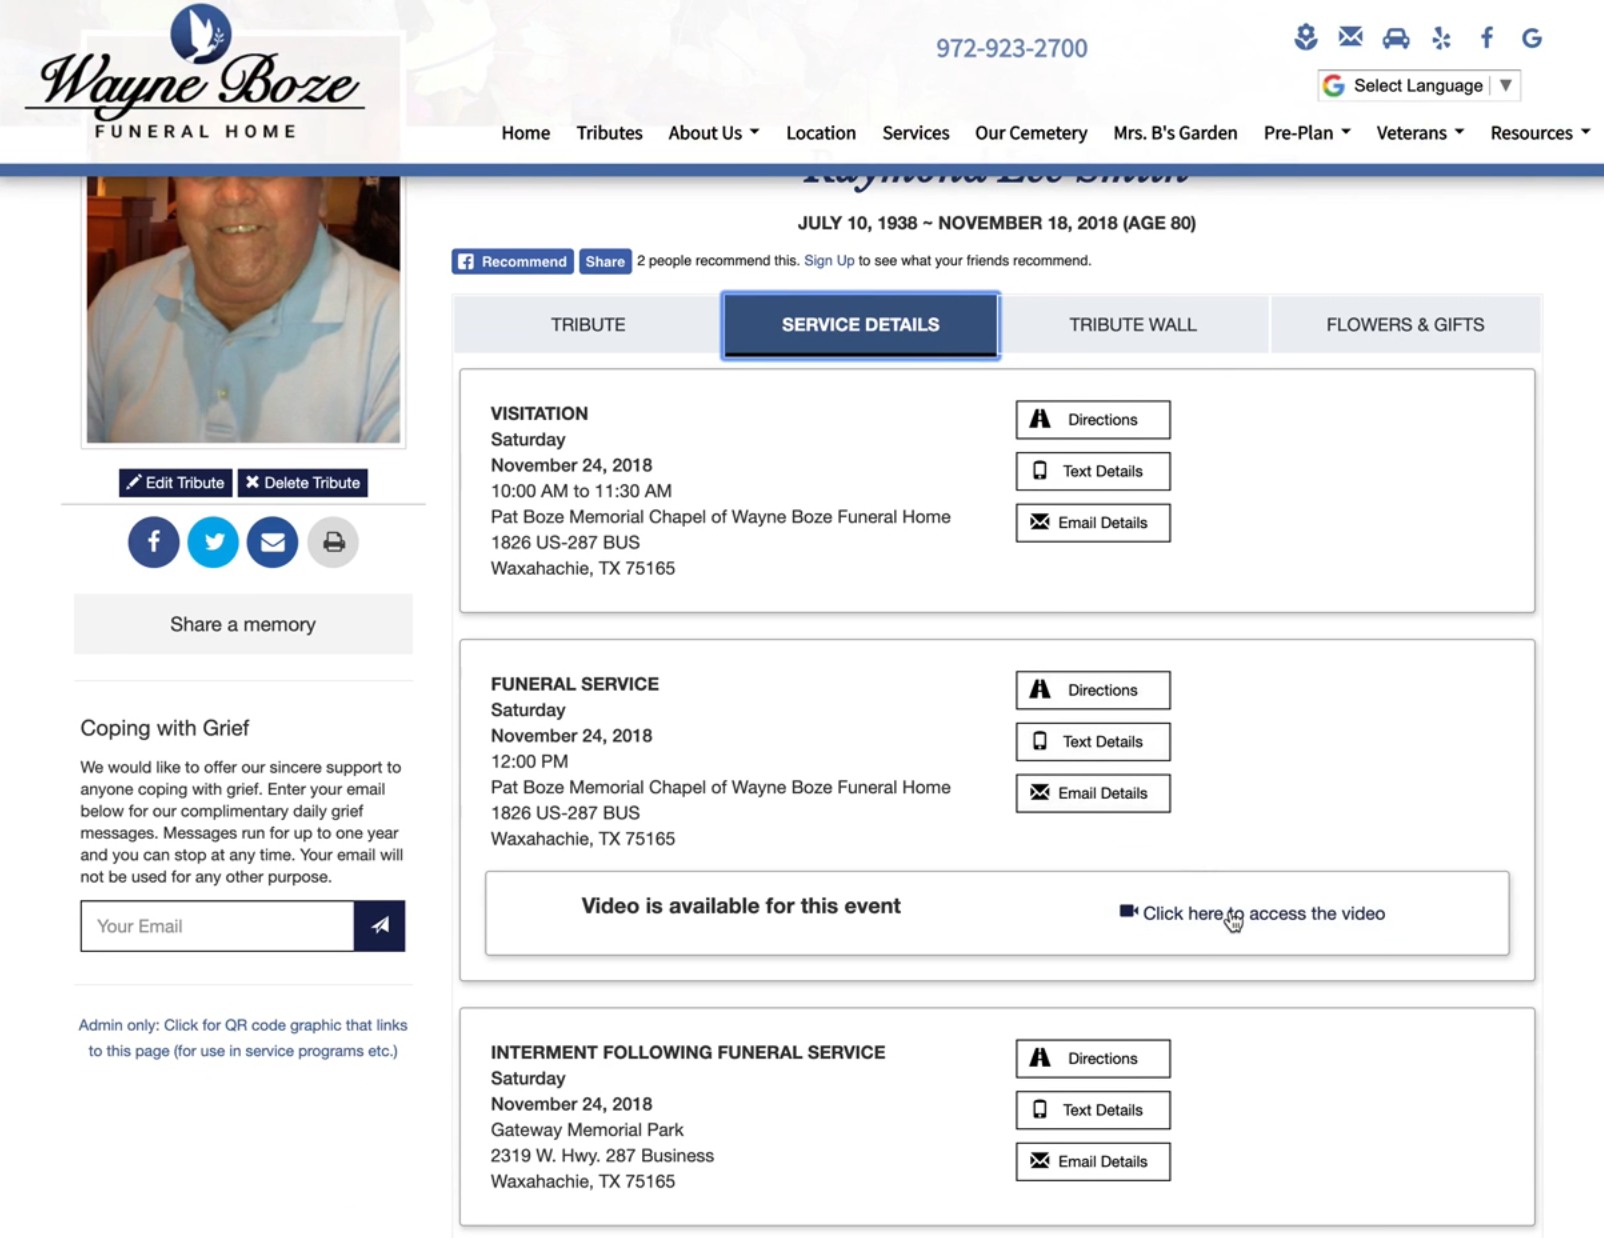The height and width of the screenshot is (1238, 1604).
Task: Get Directions for the Visitation
Action: 1092,420
